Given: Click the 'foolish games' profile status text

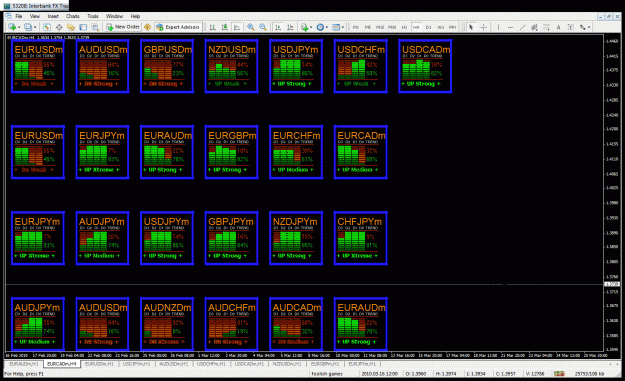Looking at the screenshot, I should click(327, 374).
